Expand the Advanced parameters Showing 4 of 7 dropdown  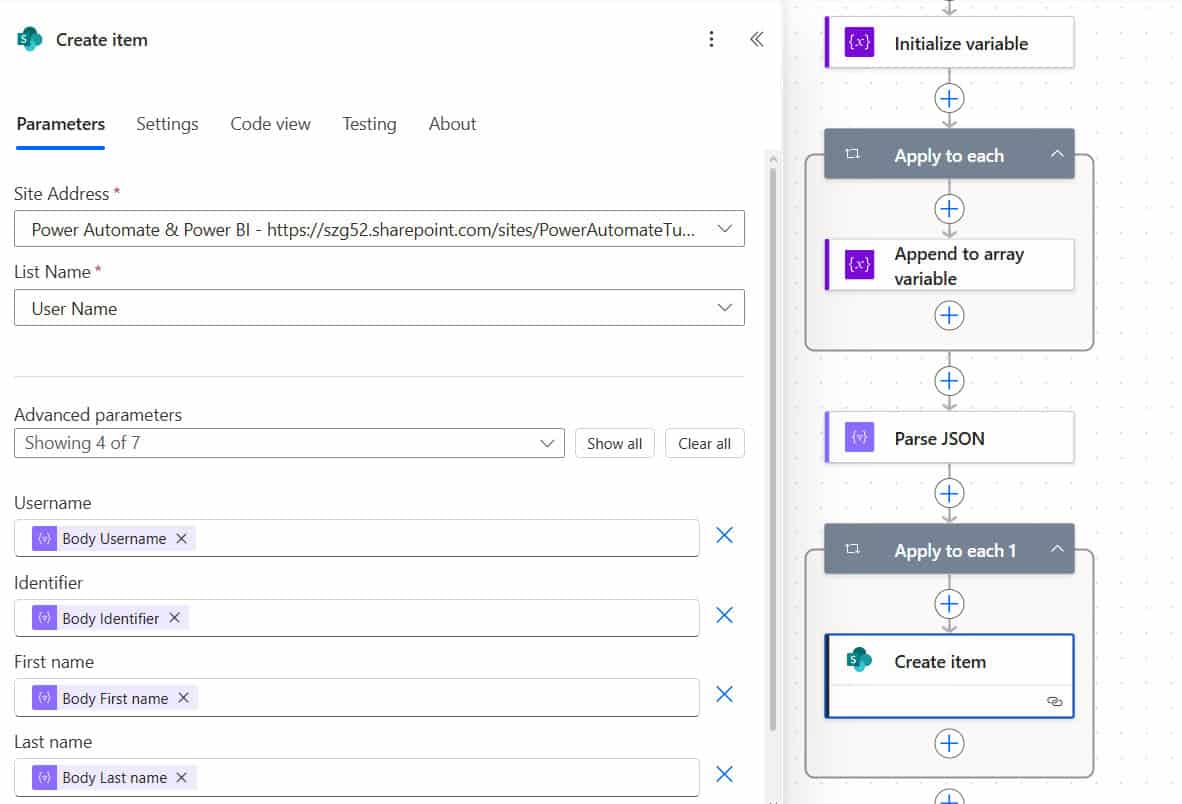(x=289, y=443)
